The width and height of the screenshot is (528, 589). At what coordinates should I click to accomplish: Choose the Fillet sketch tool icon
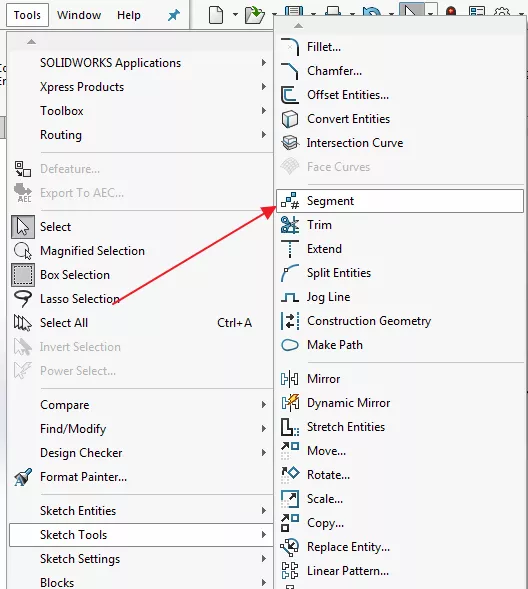(x=290, y=47)
